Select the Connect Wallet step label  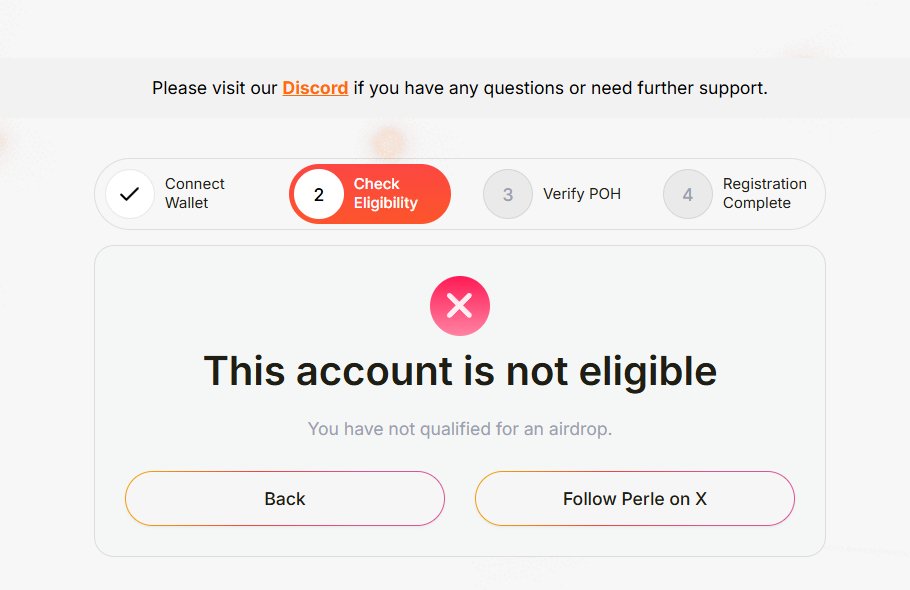click(195, 194)
